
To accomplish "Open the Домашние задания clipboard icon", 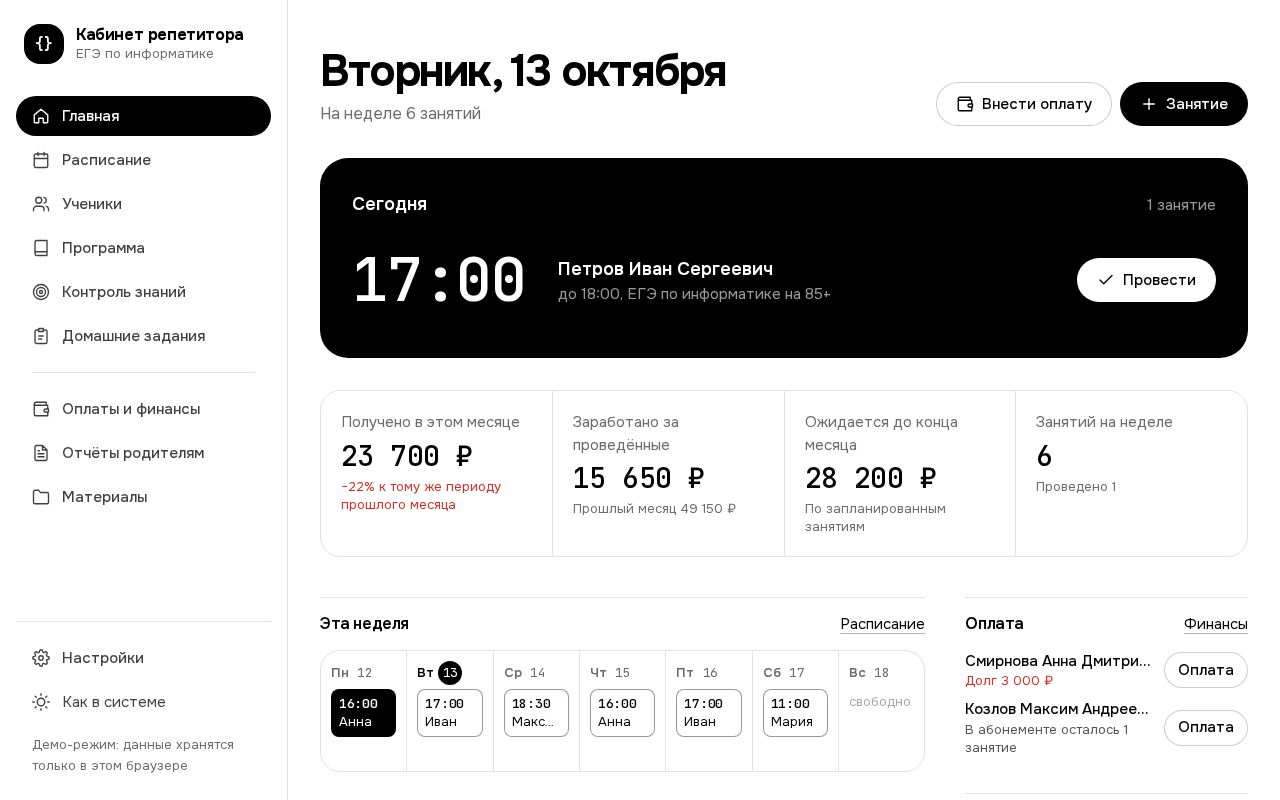I will (41, 336).
